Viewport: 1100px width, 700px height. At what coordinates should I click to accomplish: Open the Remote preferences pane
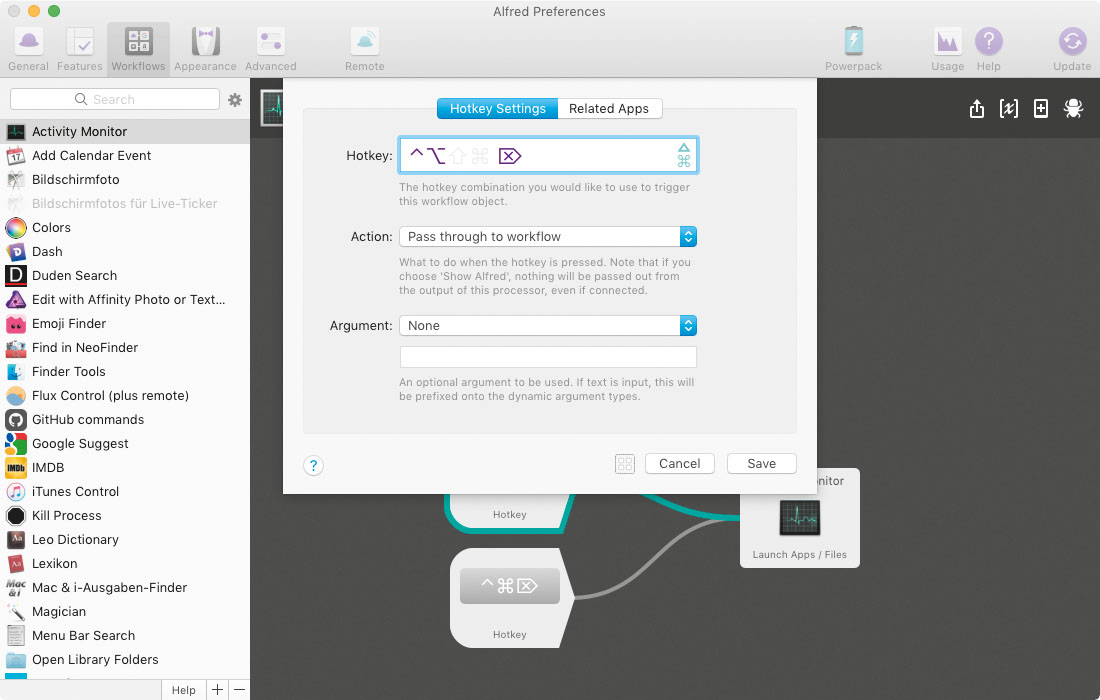tap(364, 48)
